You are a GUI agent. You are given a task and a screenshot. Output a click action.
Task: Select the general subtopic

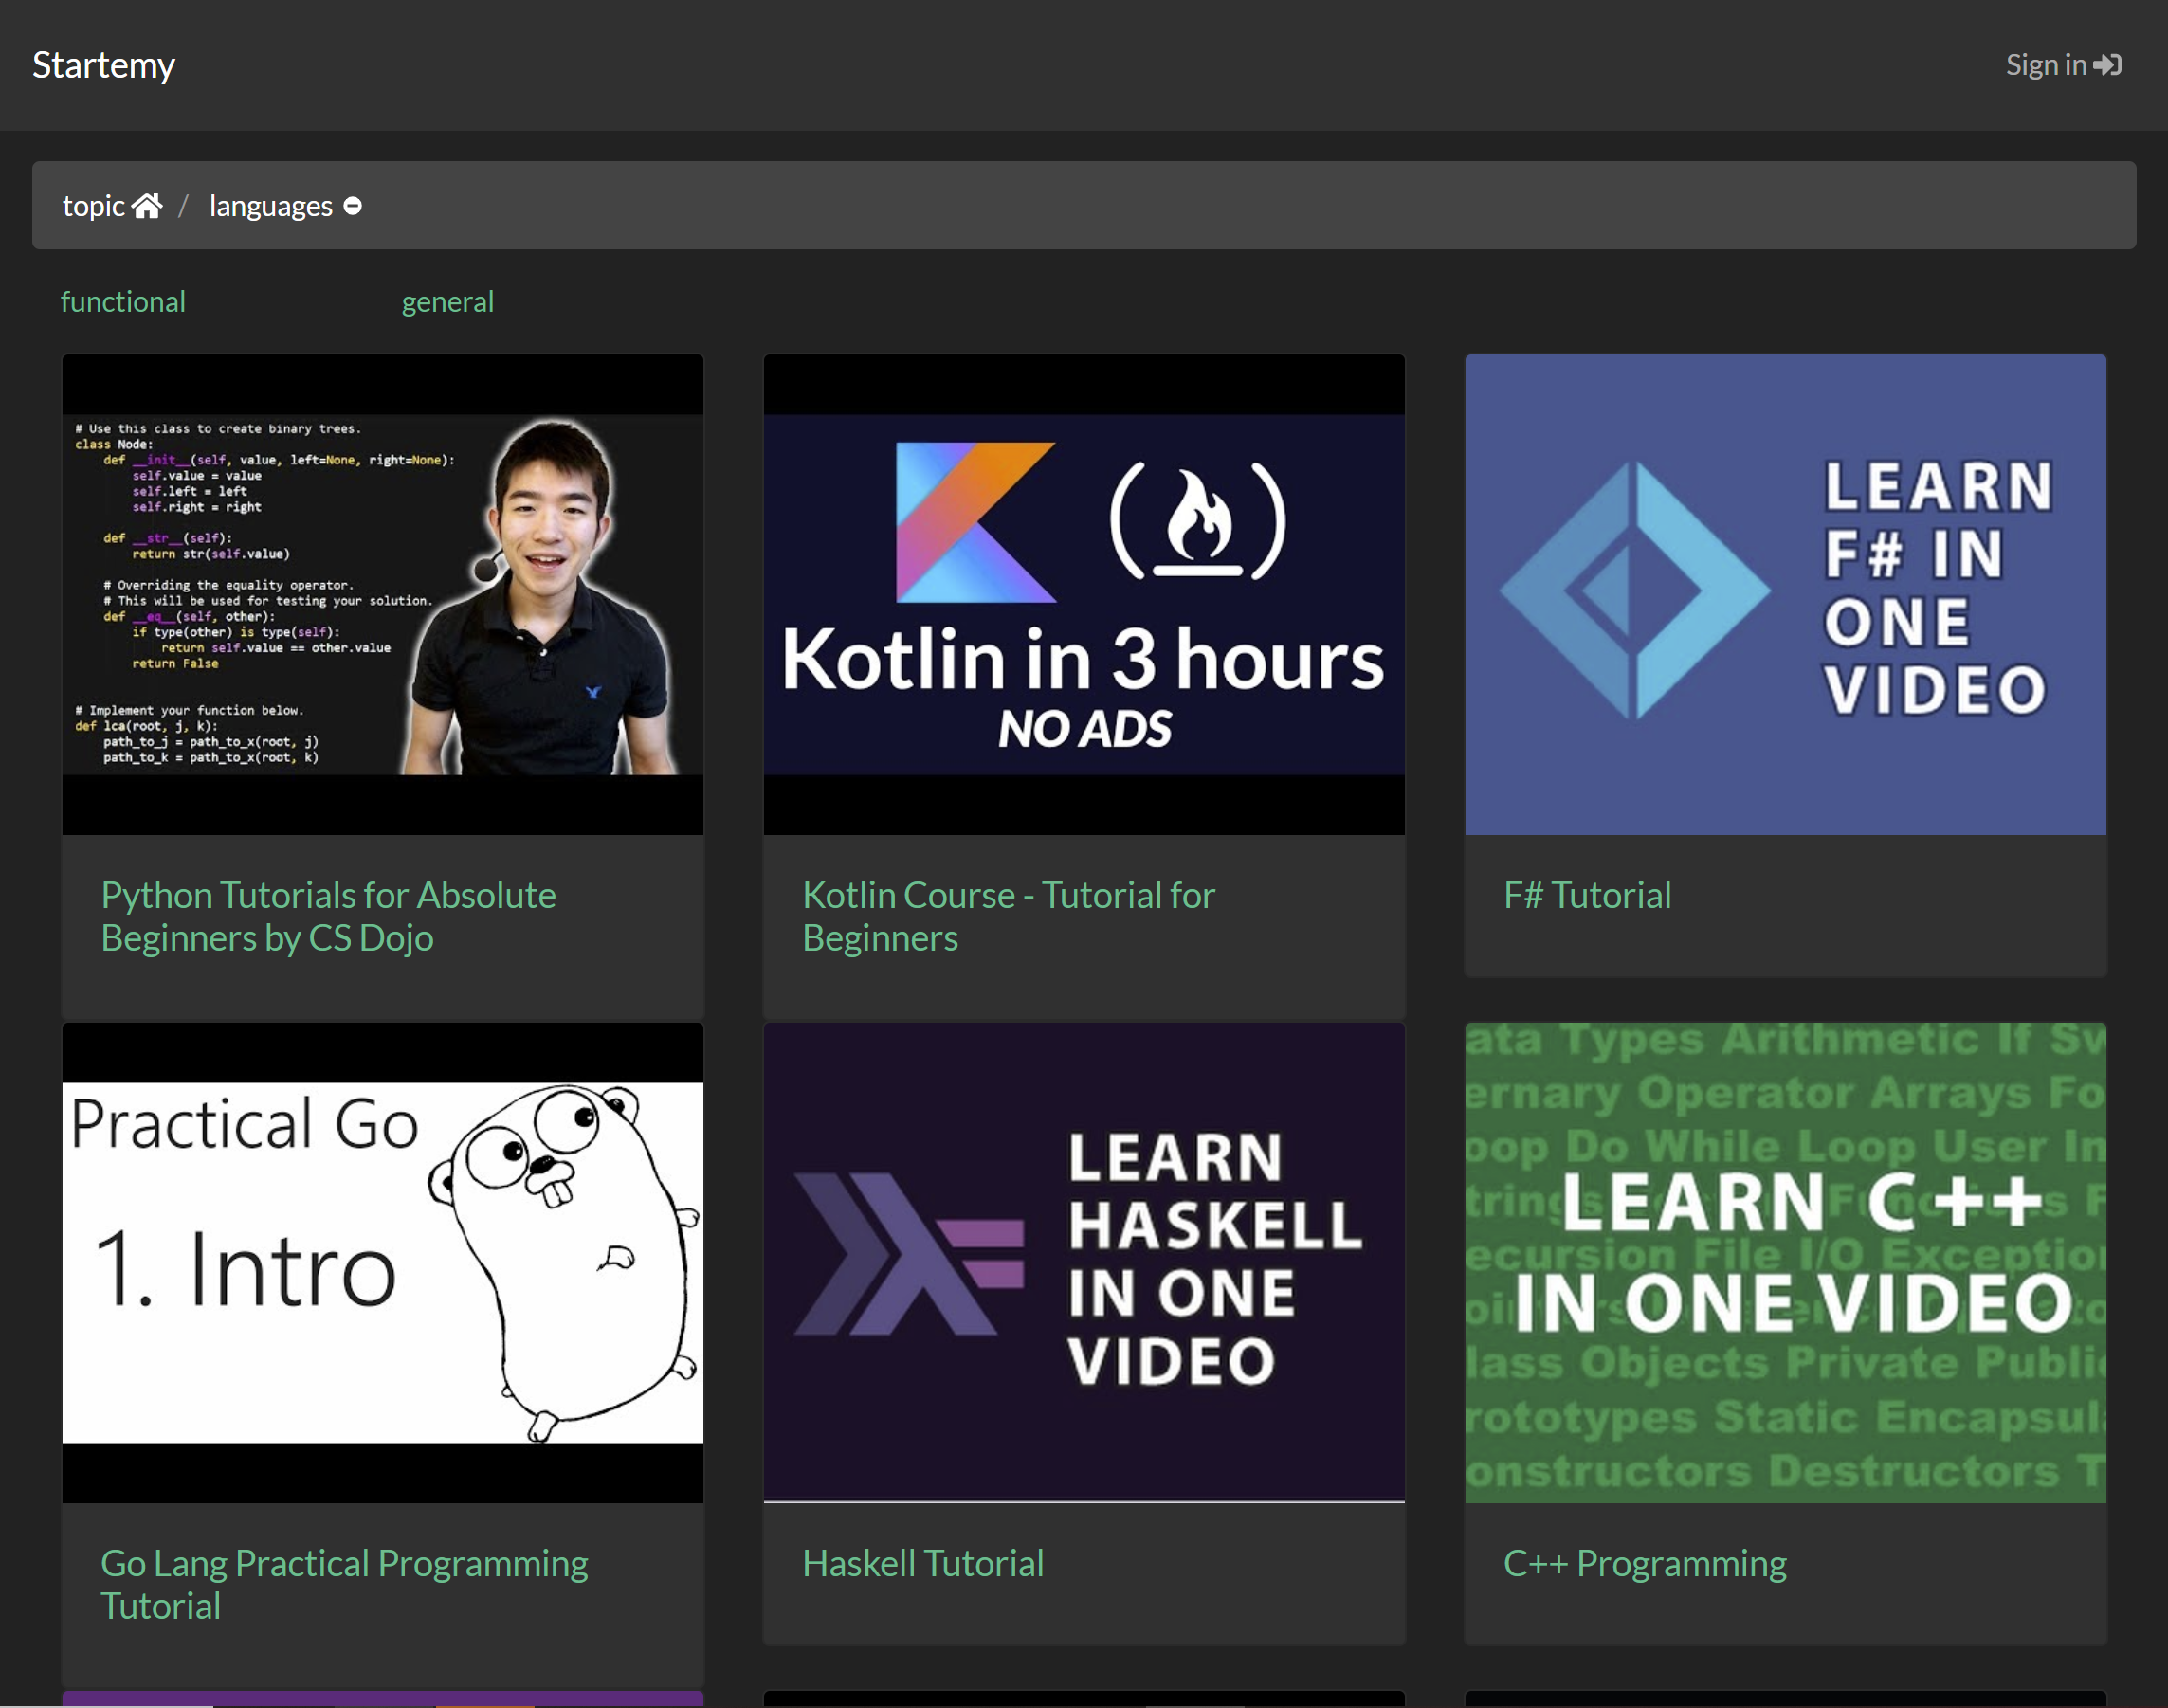click(447, 302)
